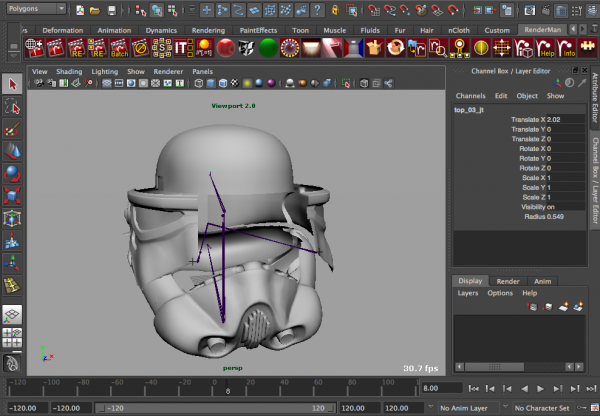The height and width of the screenshot is (416, 600).
Task: Go to start of playback range
Action: point(473,389)
